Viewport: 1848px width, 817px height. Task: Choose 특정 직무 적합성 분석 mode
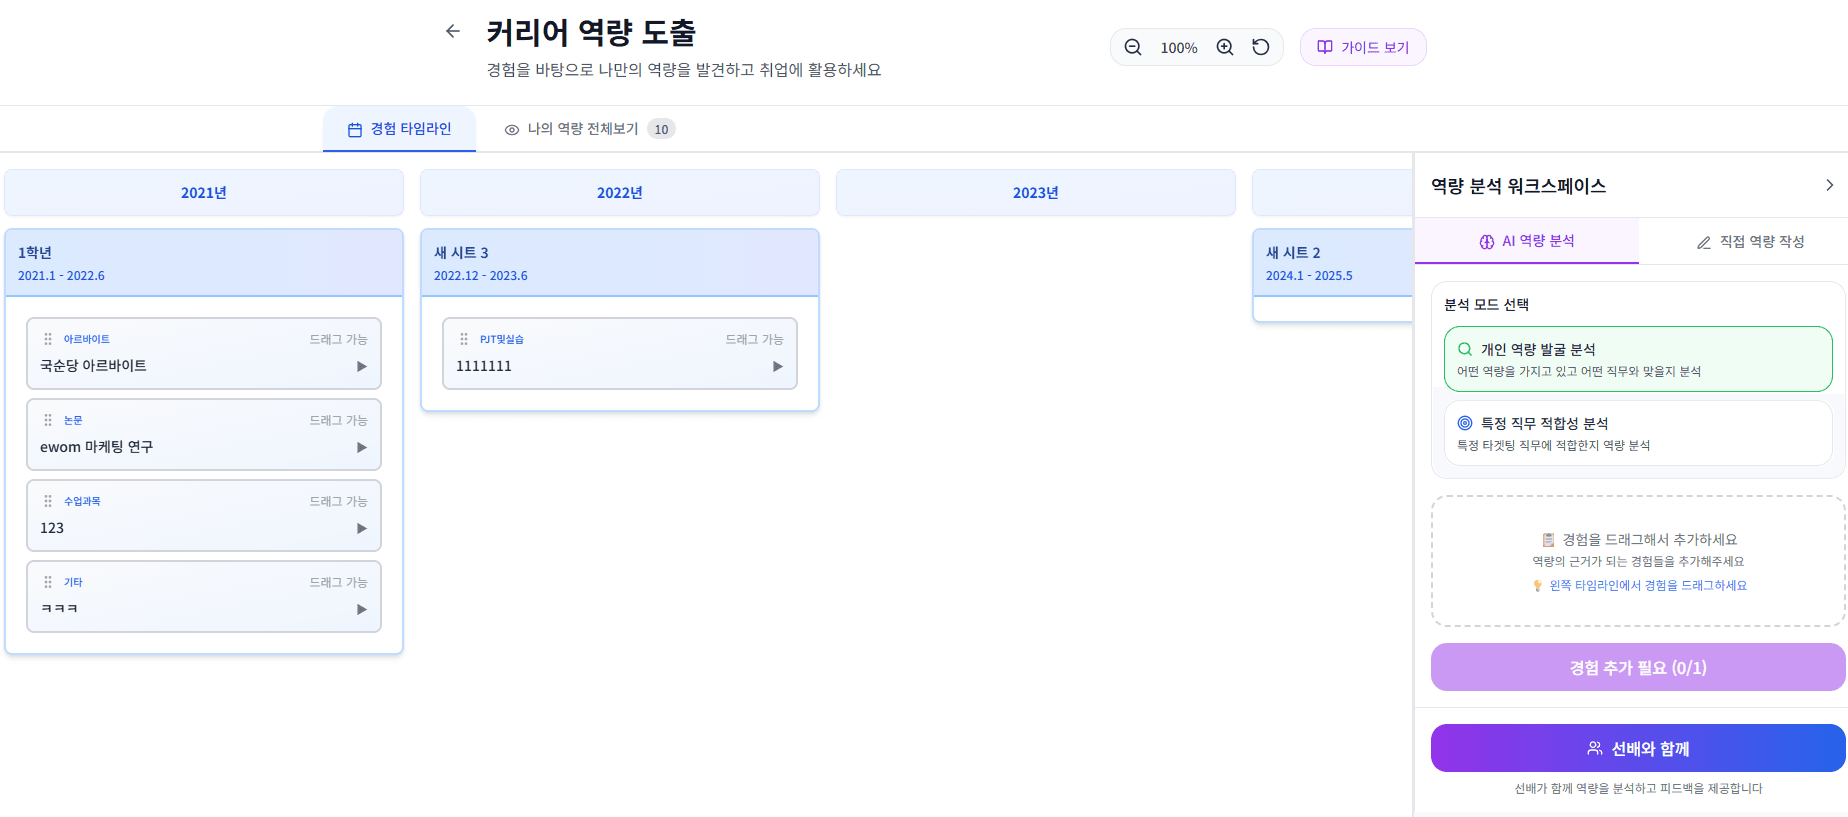click(1638, 433)
